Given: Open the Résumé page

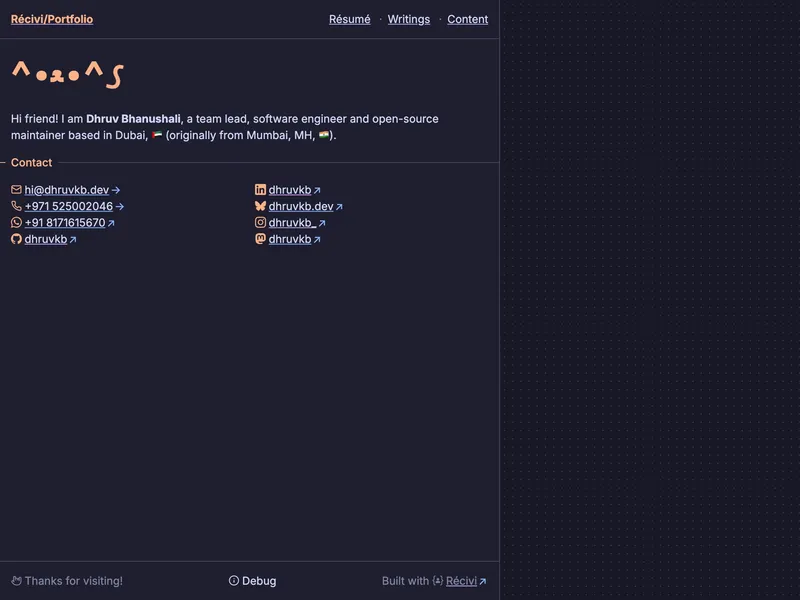Looking at the screenshot, I should point(349,19).
